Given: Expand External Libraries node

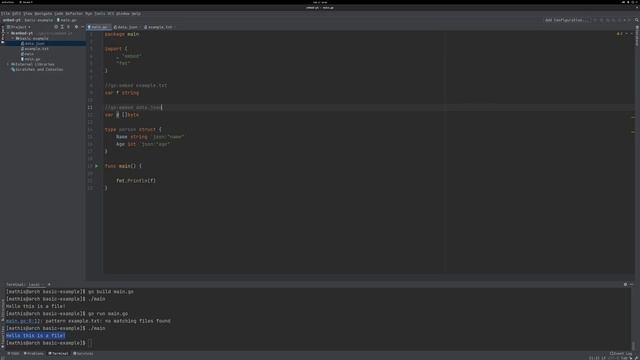Looking at the screenshot, I should 8,64.
